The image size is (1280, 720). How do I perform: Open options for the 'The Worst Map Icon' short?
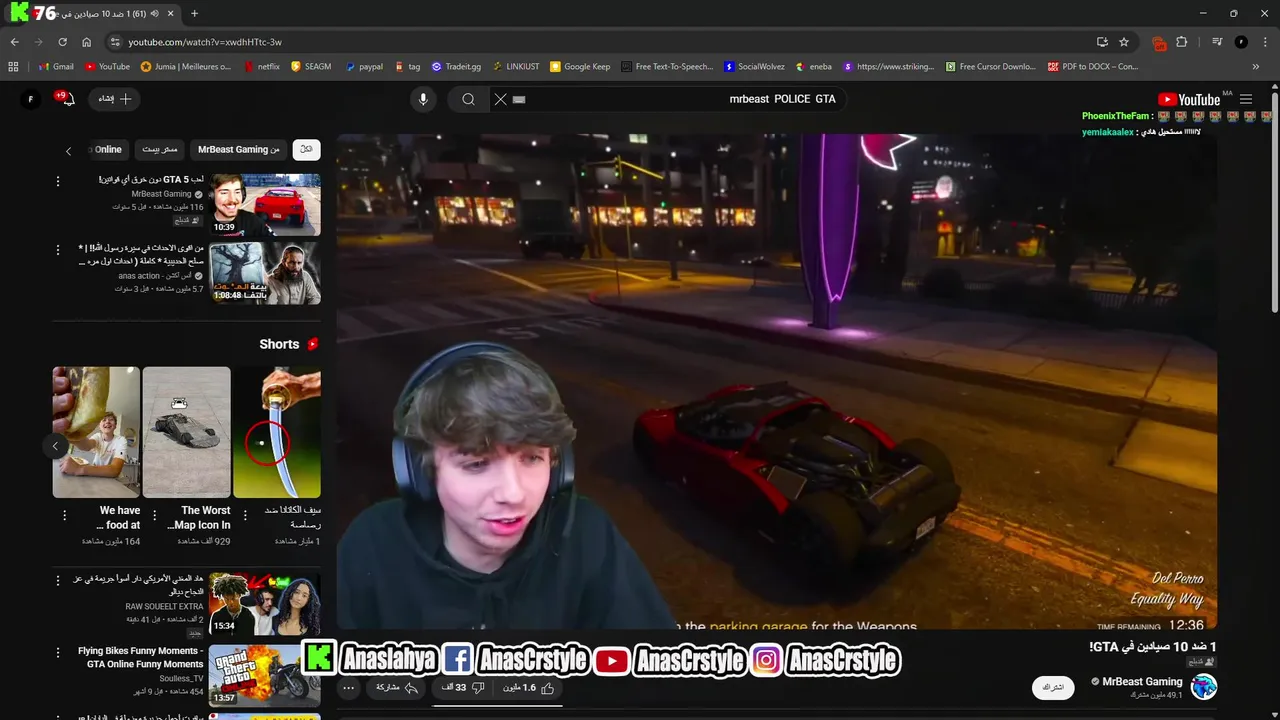pos(154,515)
